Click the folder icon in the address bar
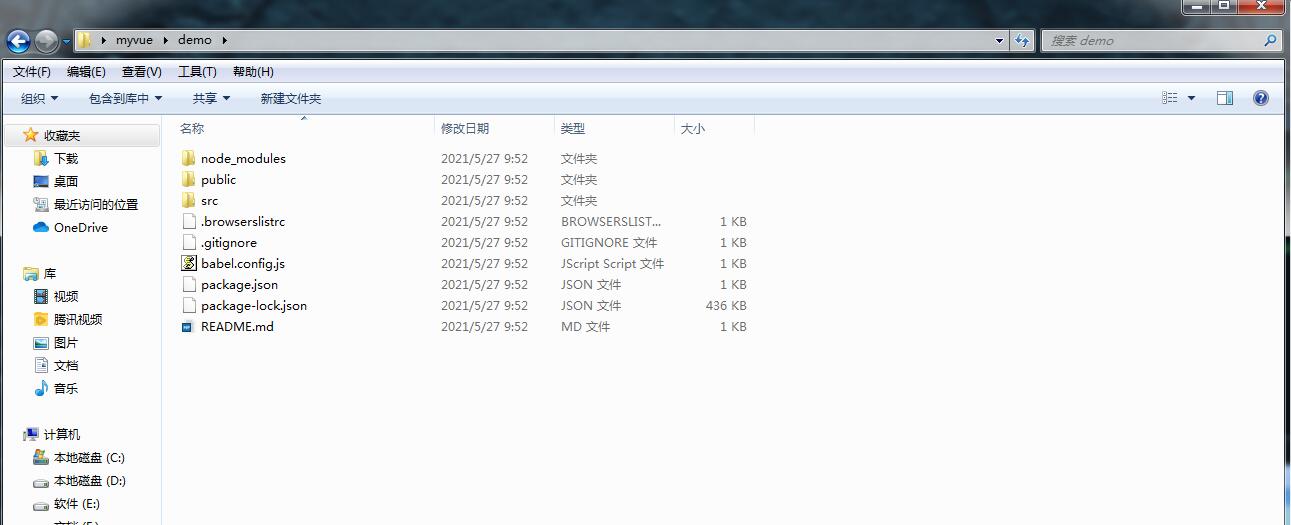 pyautogui.click(x=86, y=40)
